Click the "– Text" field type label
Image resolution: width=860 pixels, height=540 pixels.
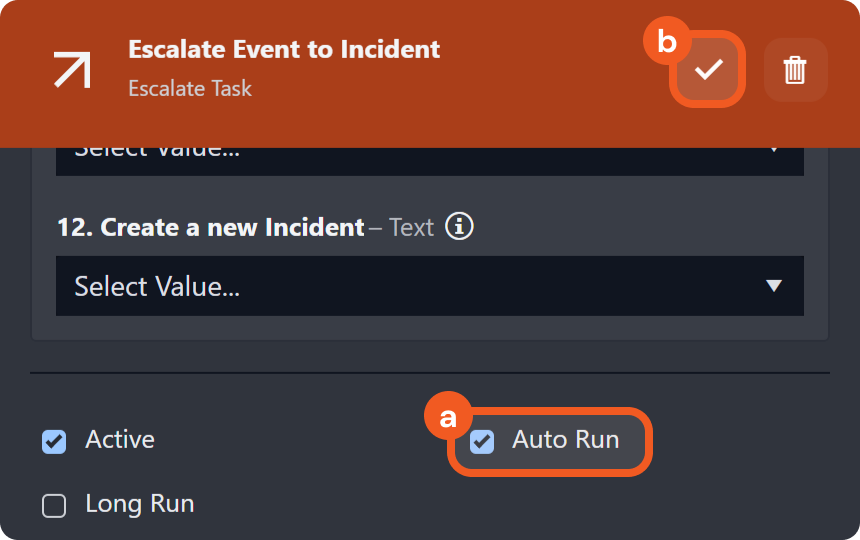point(401,227)
